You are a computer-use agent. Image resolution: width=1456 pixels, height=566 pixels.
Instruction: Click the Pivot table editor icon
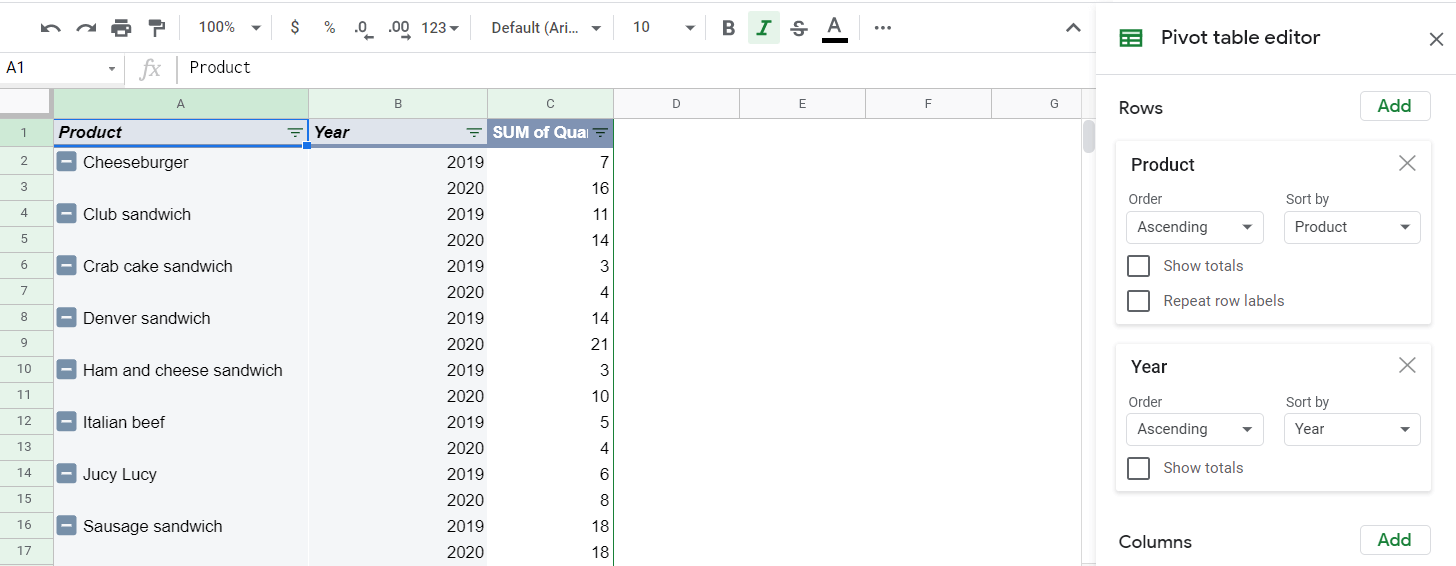(x=1131, y=39)
